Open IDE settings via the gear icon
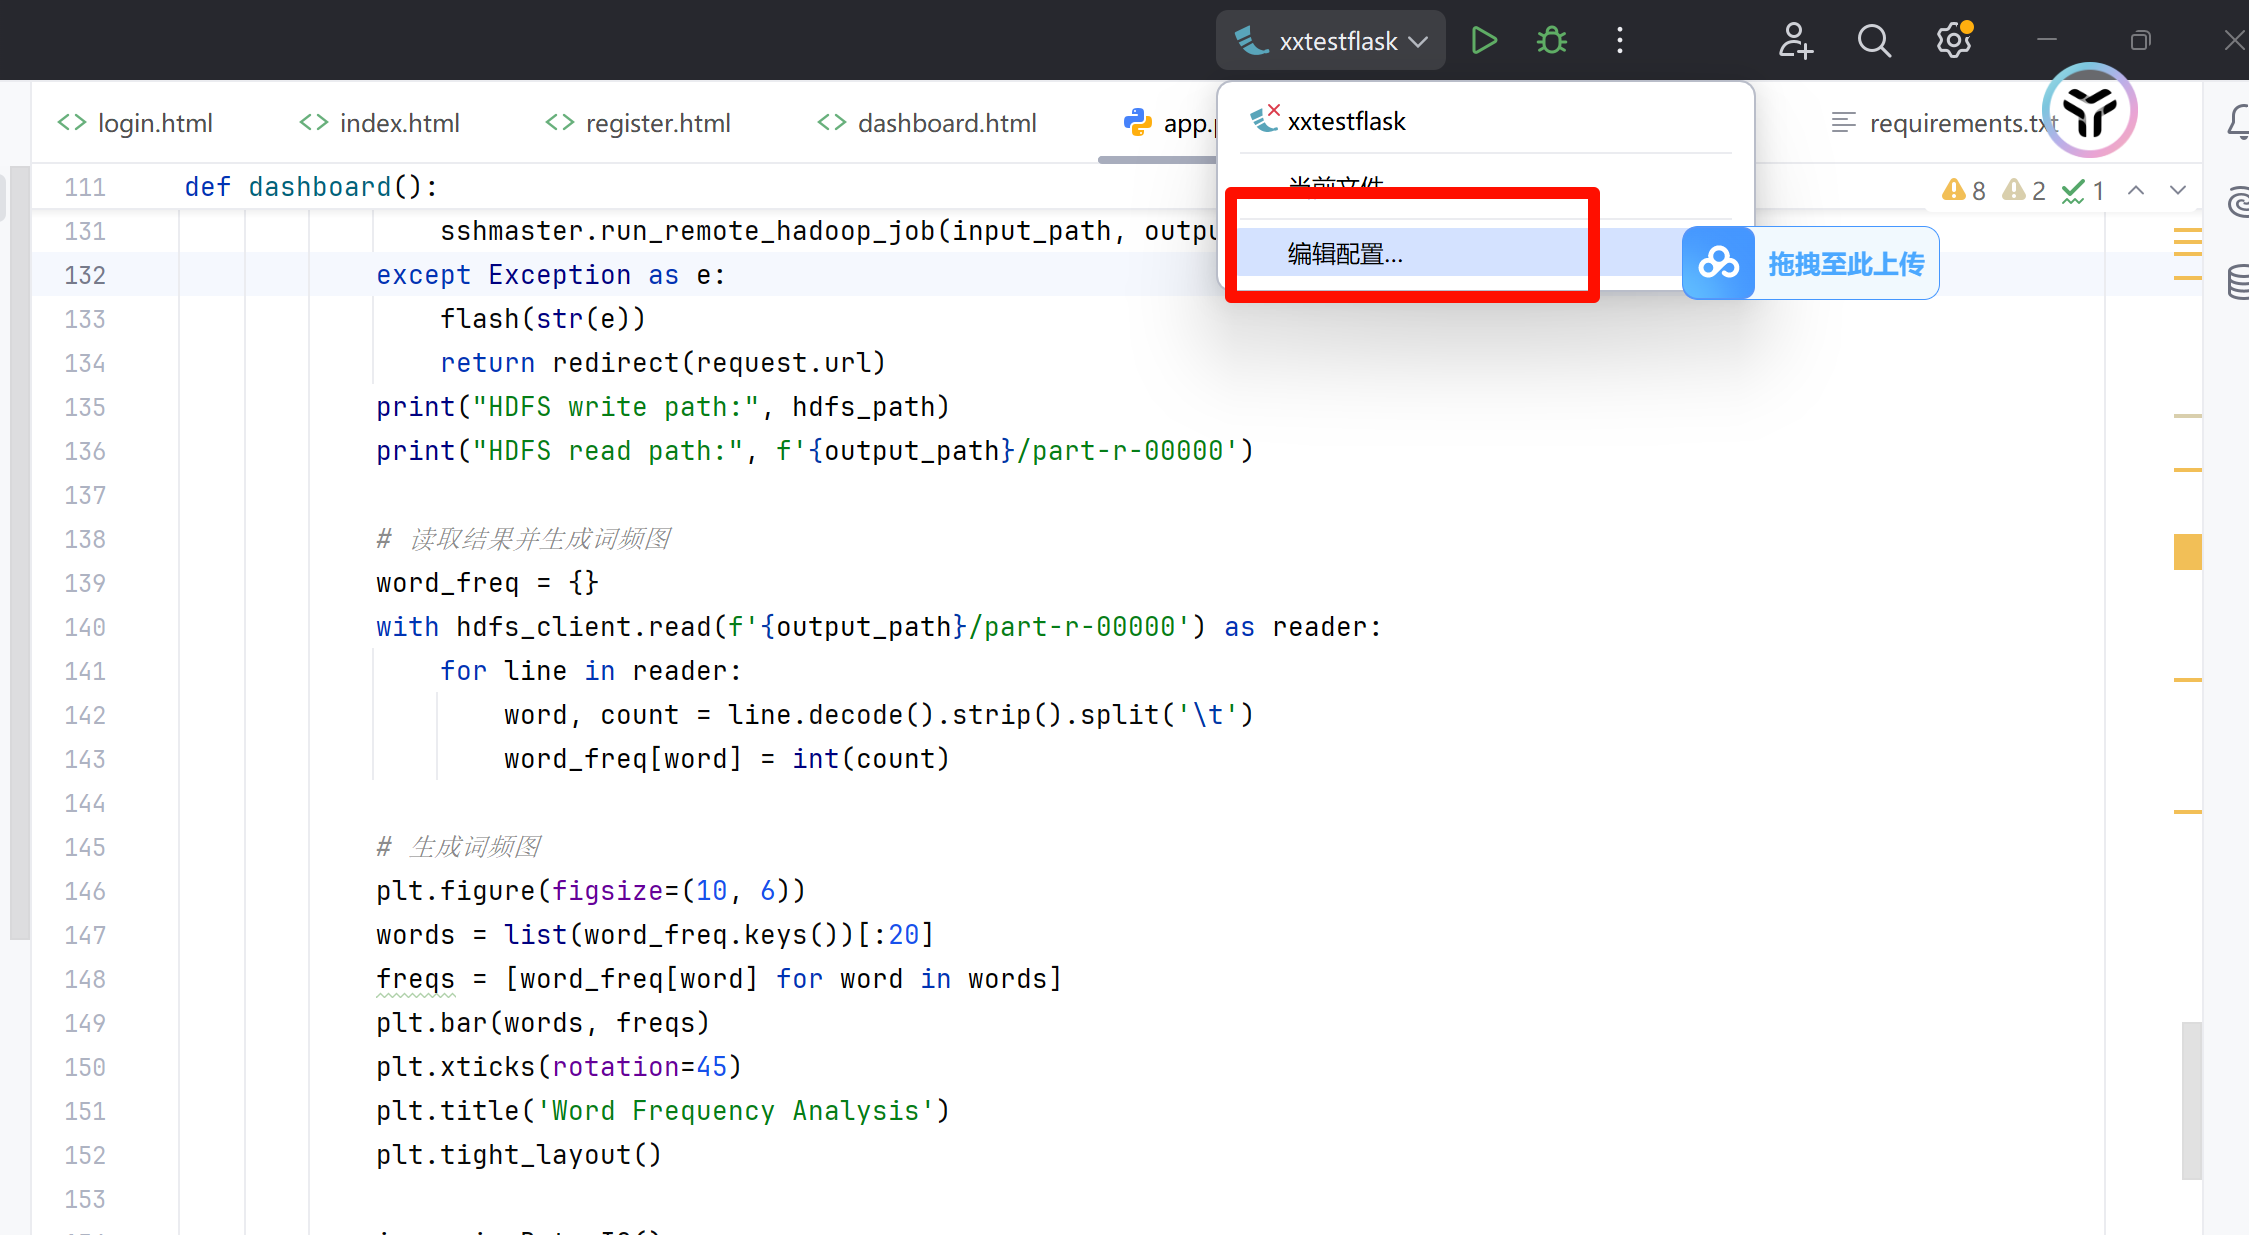The width and height of the screenshot is (2249, 1235). tap(1952, 40)
